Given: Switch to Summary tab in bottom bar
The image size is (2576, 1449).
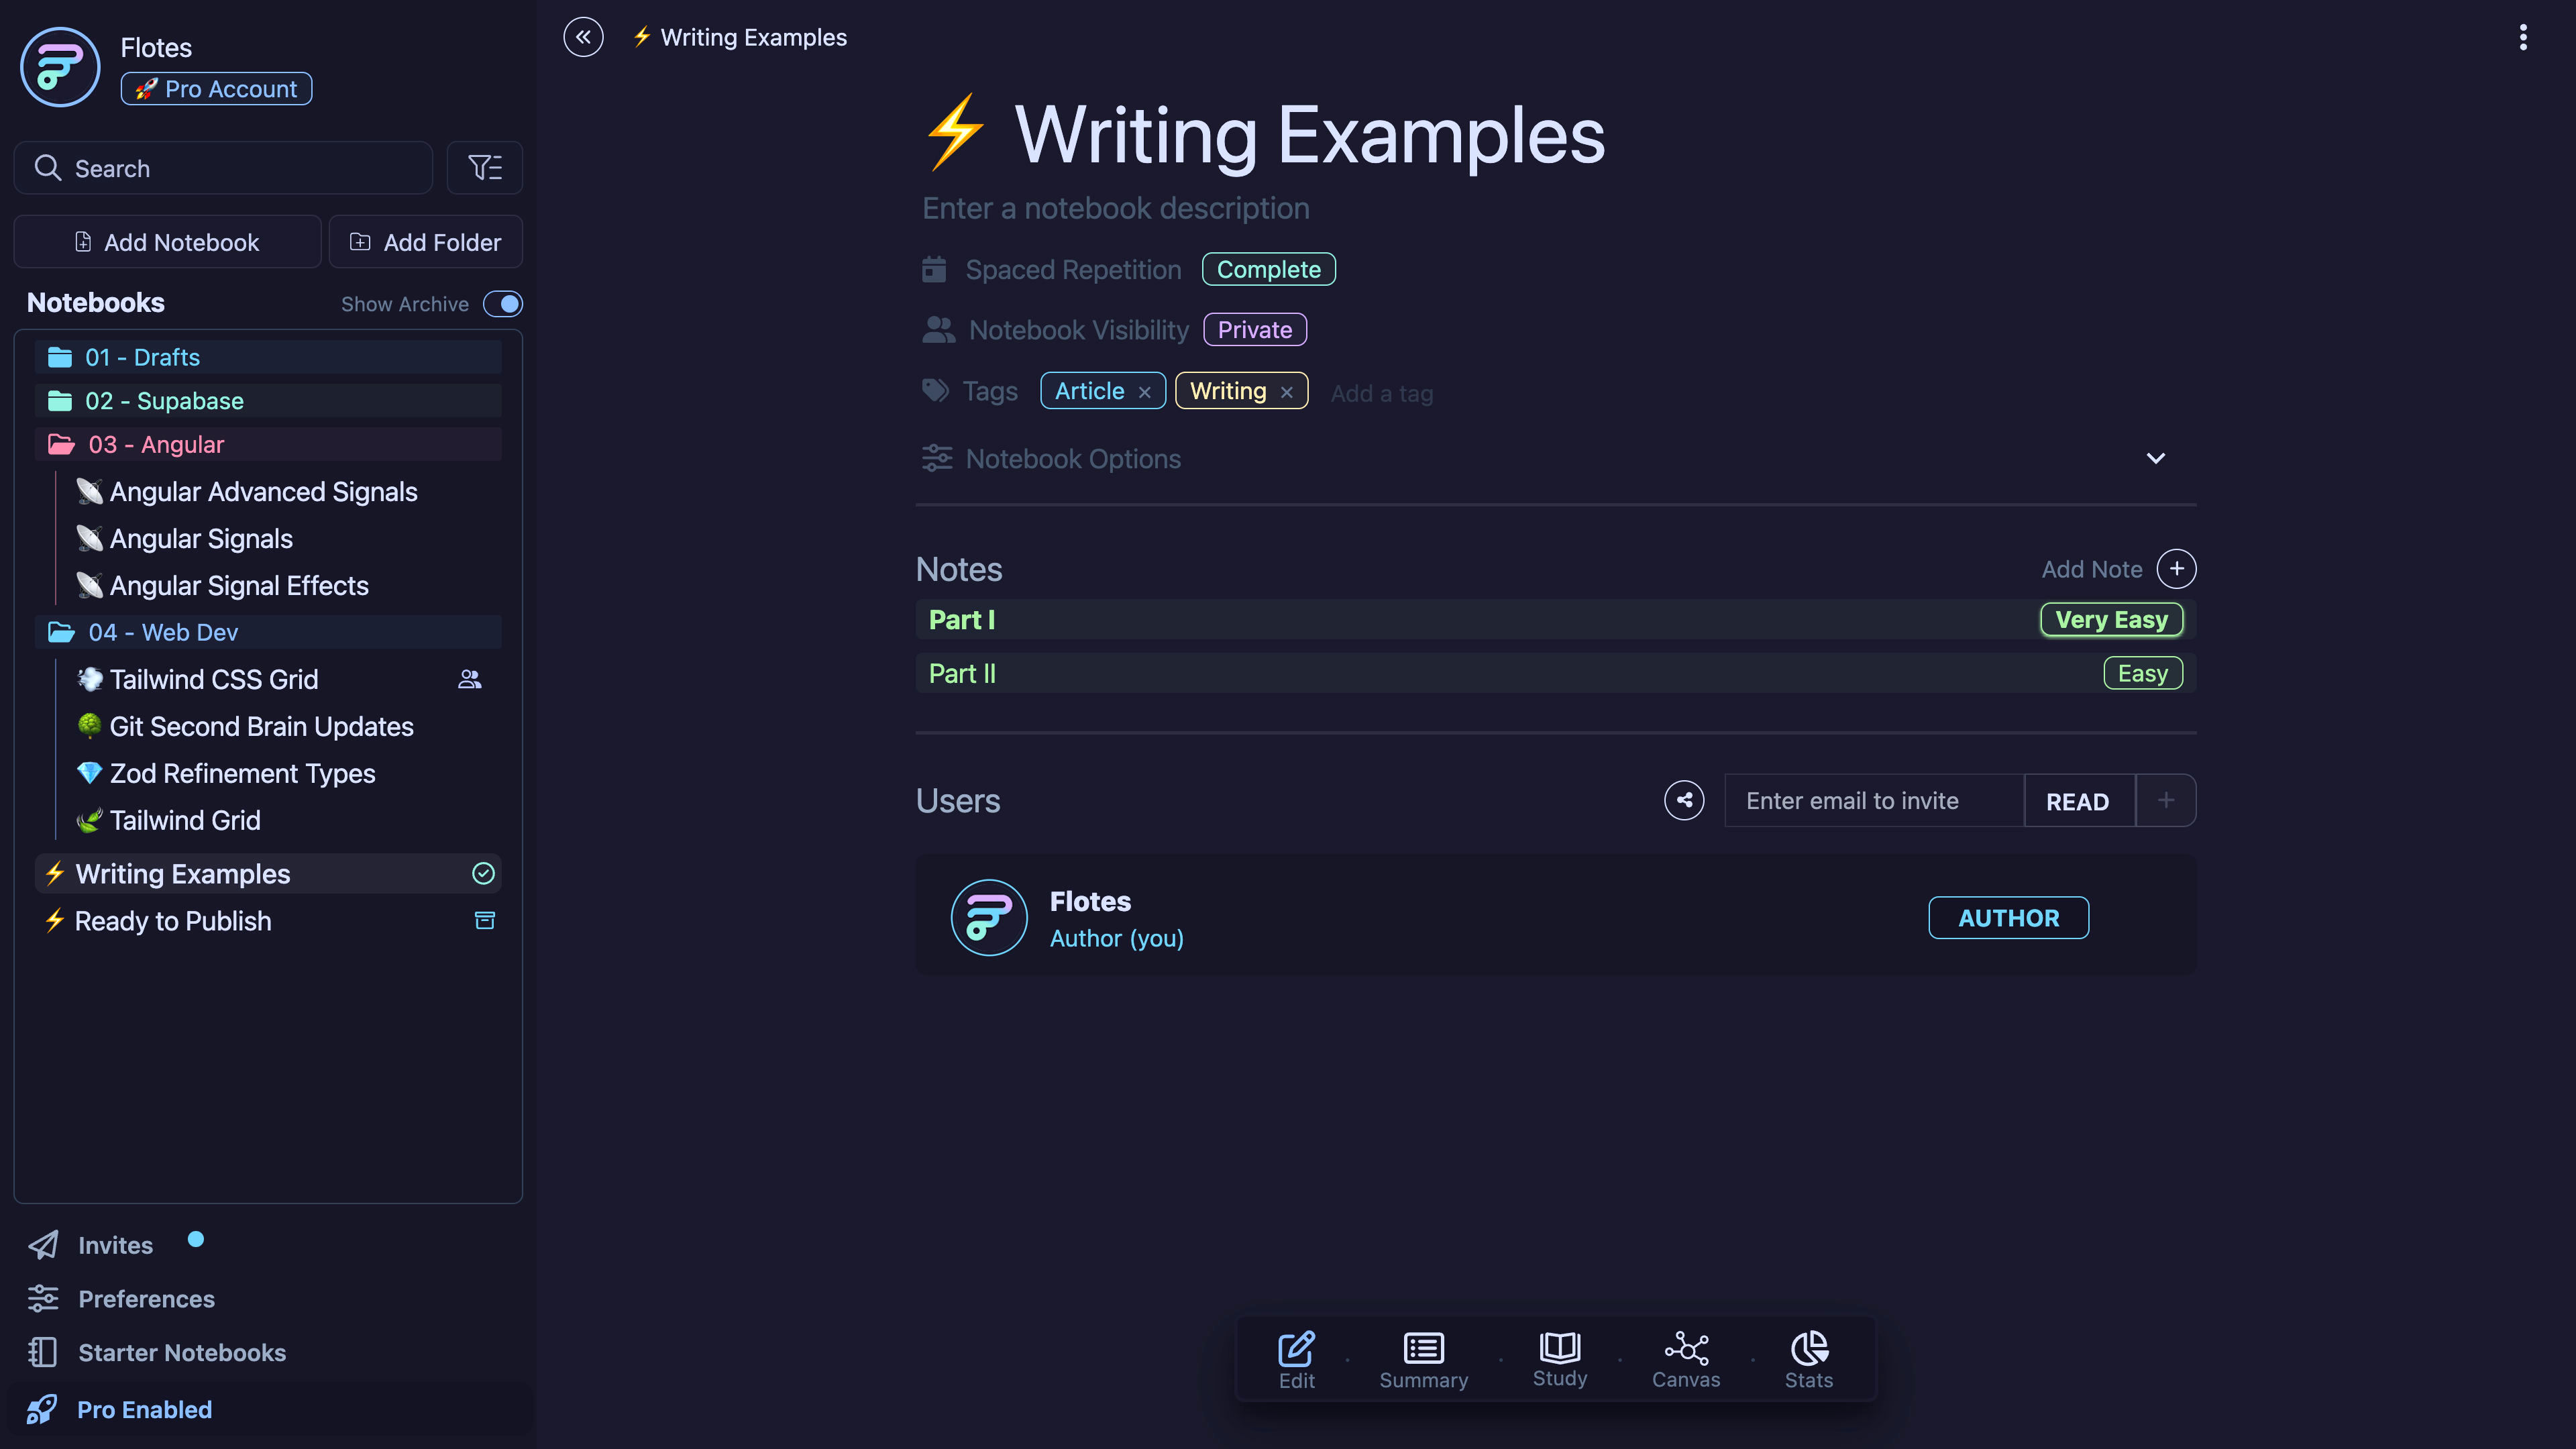Looking at the screenshot, I should [x=1423, y=1359].
